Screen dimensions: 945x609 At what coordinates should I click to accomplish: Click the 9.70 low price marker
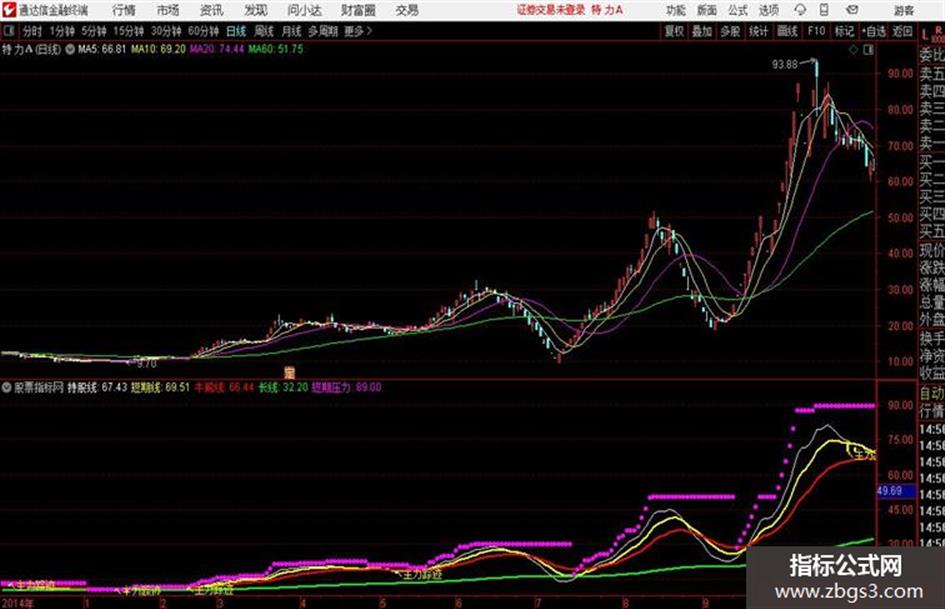tap(146, 364)
